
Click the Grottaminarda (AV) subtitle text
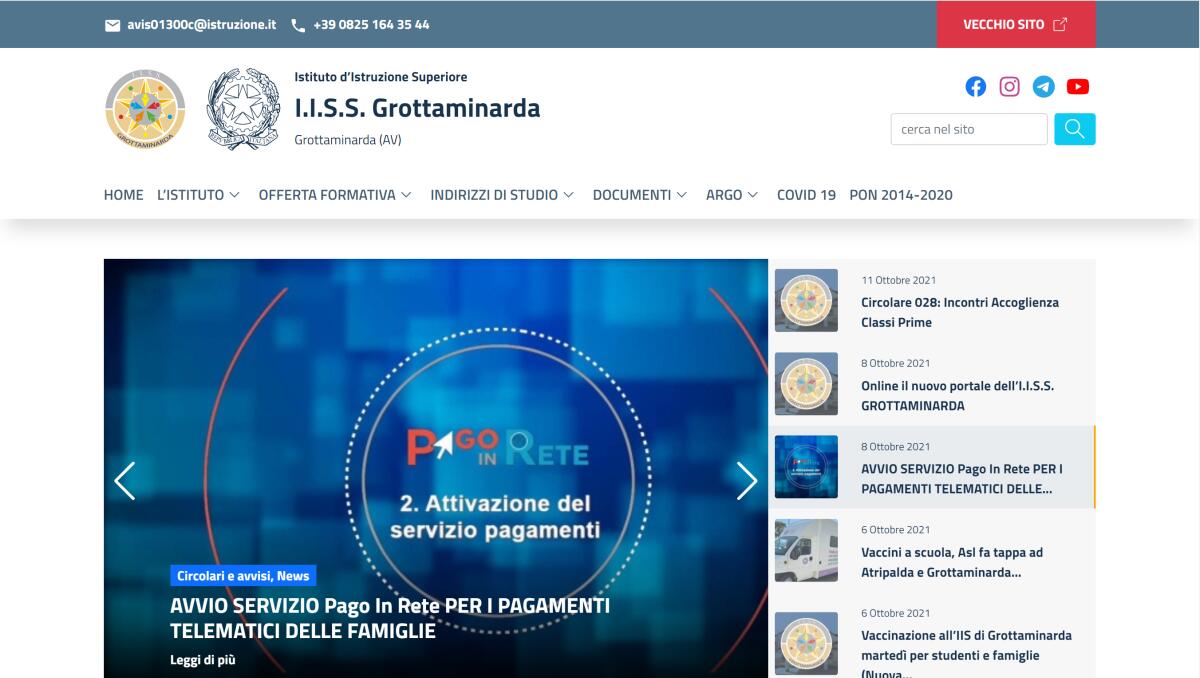[x=348, y=140]
